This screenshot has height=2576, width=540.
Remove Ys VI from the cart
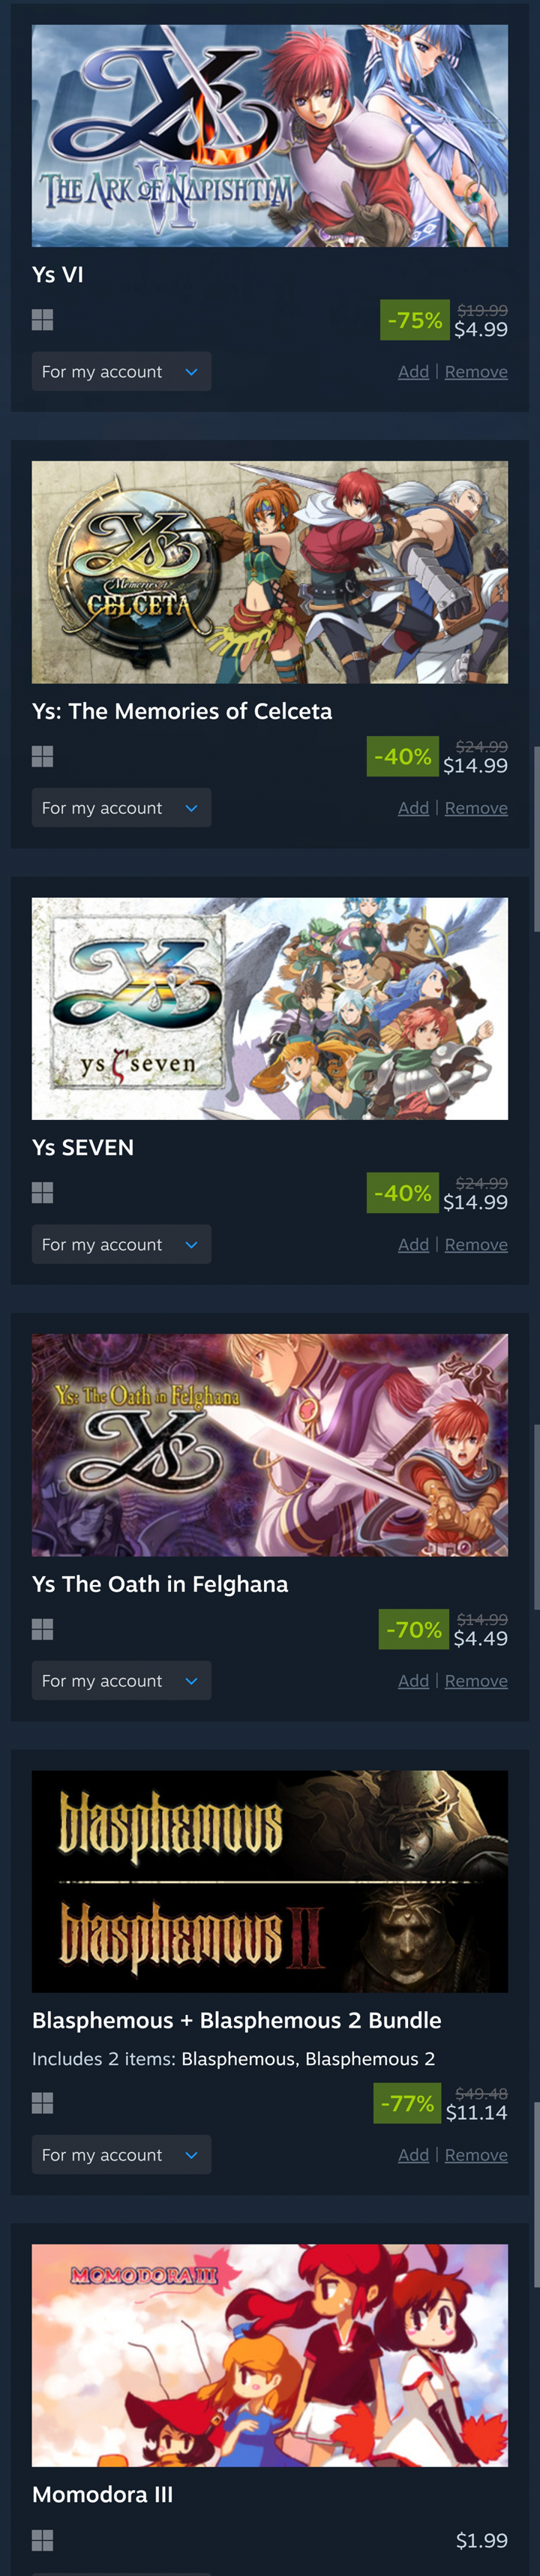(x=476, y=372)
